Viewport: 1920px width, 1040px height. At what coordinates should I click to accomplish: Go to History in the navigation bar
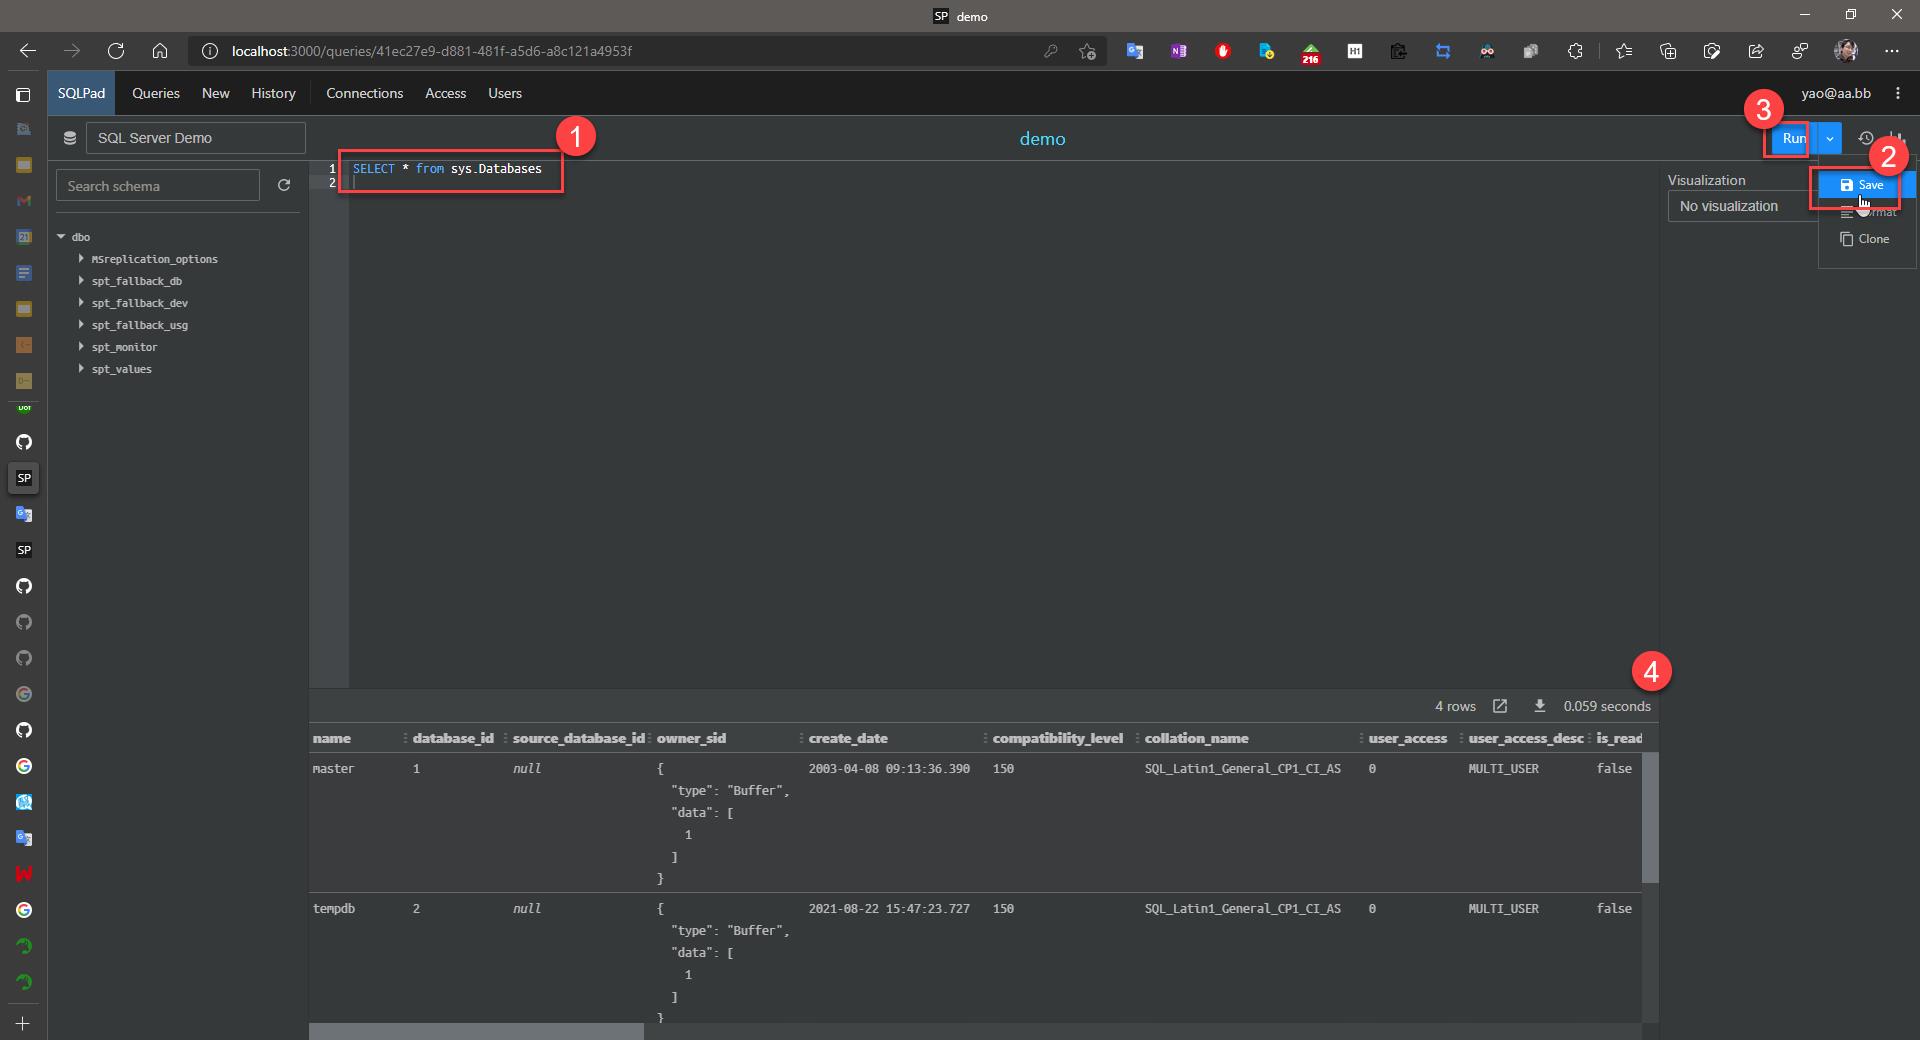[x=273, y=93]
